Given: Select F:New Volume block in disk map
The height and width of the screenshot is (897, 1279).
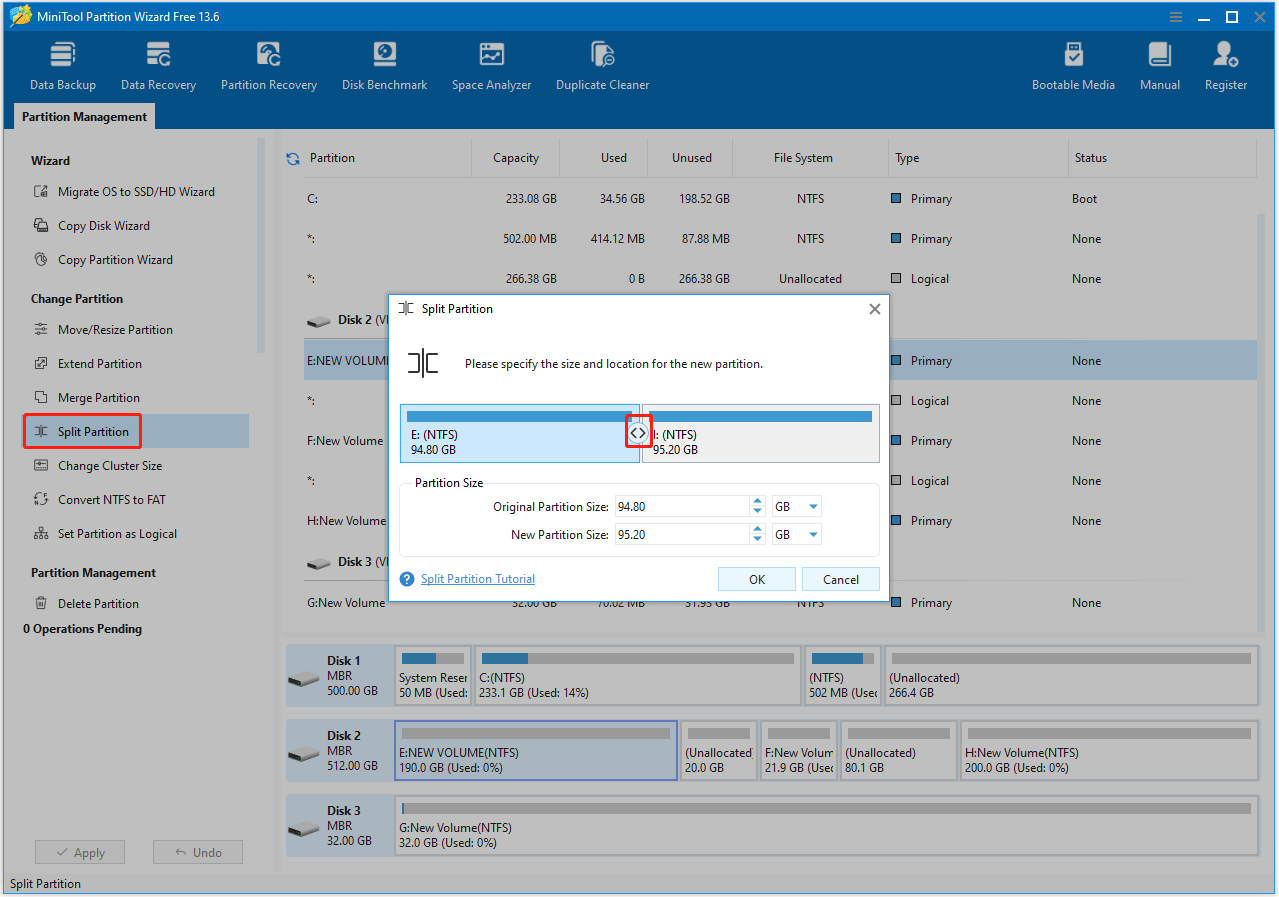Looking at the screenshot, I should pos(799,751).
